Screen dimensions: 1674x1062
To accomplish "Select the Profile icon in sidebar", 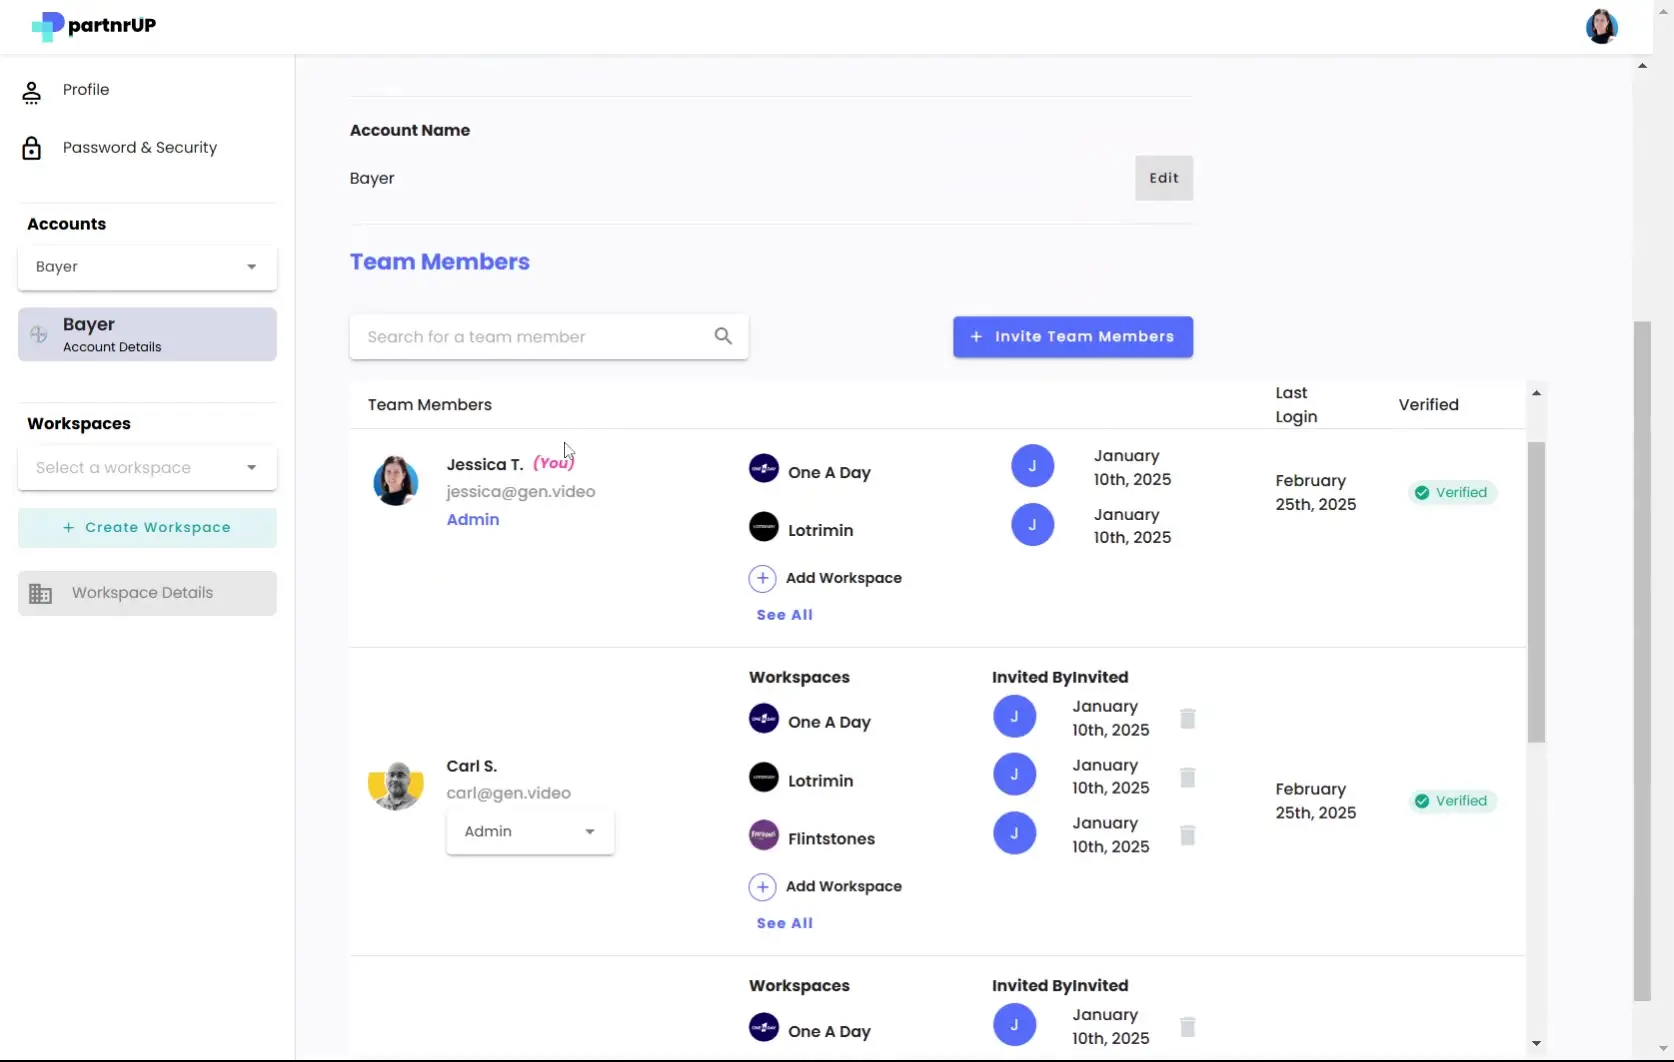I will point(31,90).
